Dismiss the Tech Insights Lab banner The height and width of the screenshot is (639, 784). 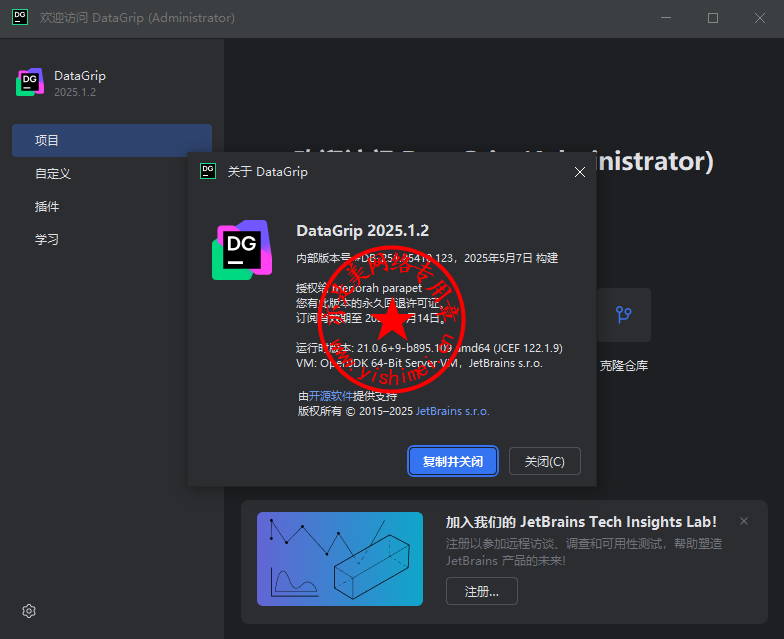tap(744, 521)
